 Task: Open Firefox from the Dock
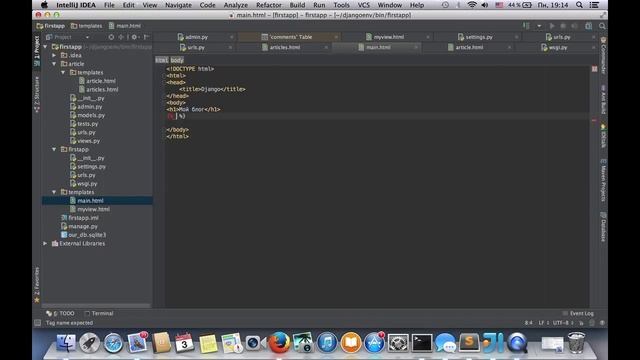(279, 342)
